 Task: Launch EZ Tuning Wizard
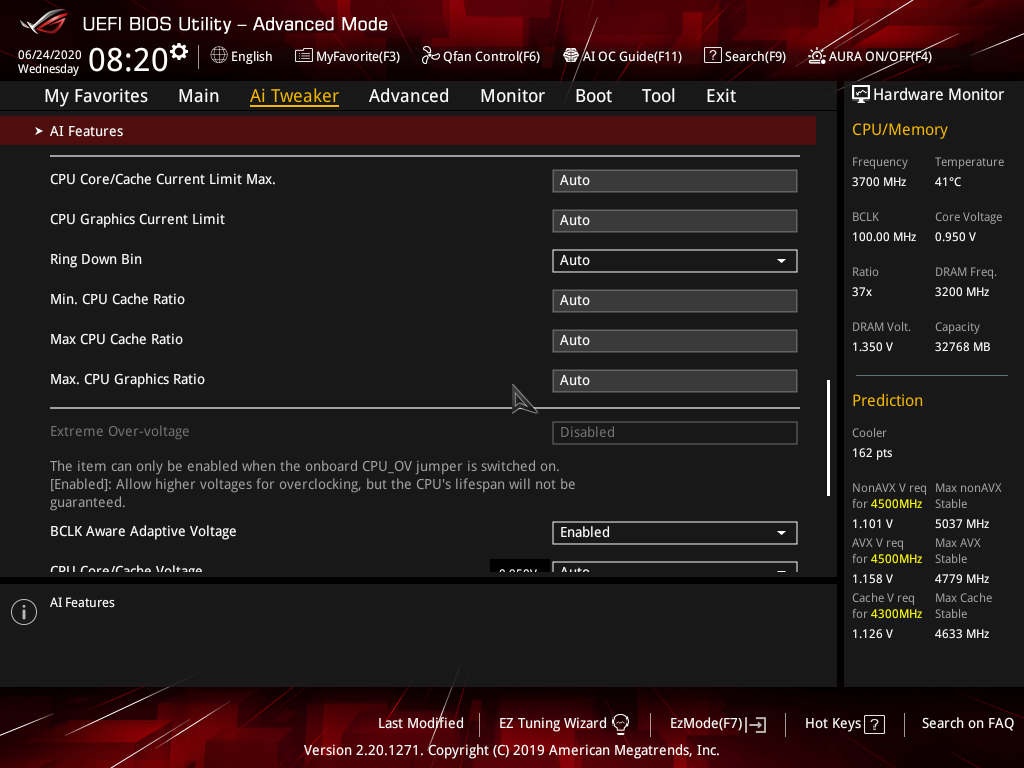coord(564,724)
